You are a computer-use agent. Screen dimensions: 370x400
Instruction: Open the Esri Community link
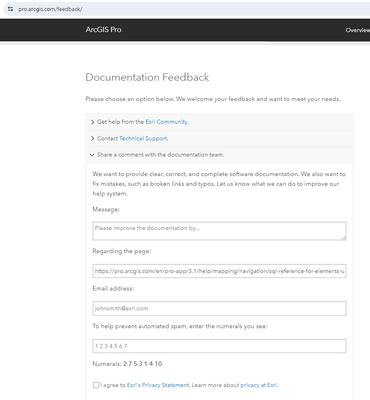click(x=167, y=122)
